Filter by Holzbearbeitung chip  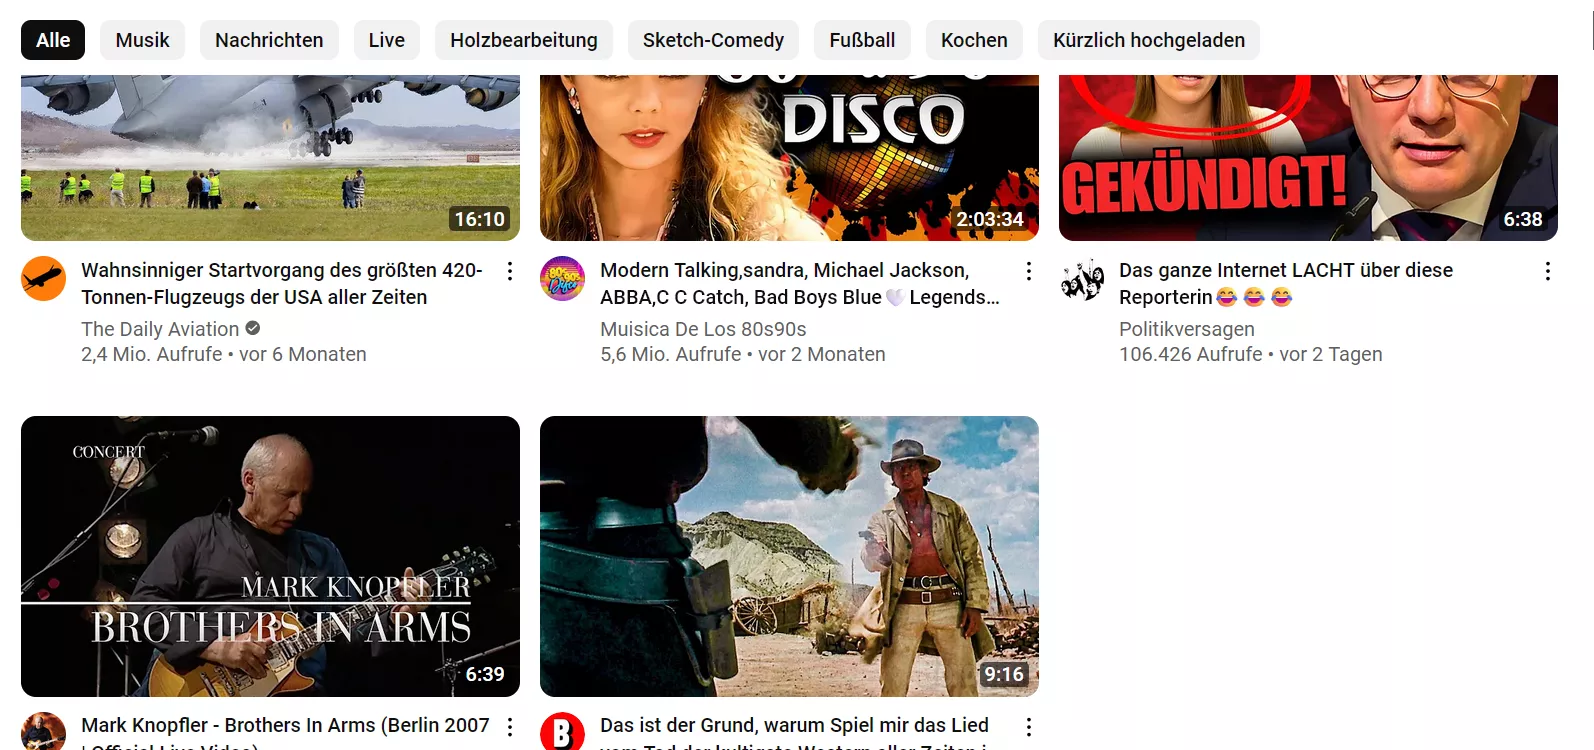(x=524, y=40)
